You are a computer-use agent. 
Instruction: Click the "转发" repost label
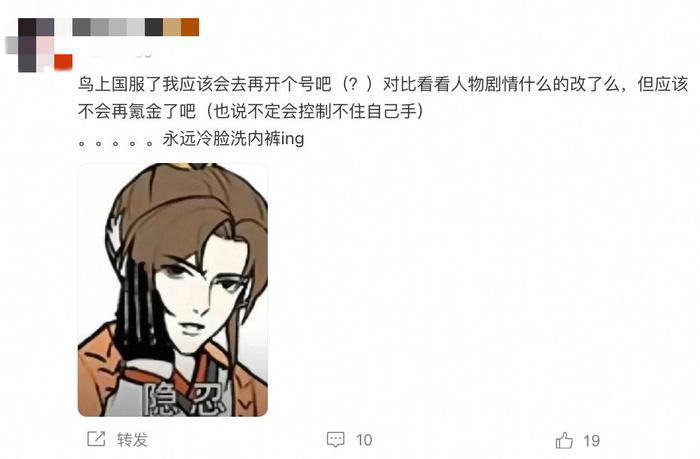click(x=132, y=440)
